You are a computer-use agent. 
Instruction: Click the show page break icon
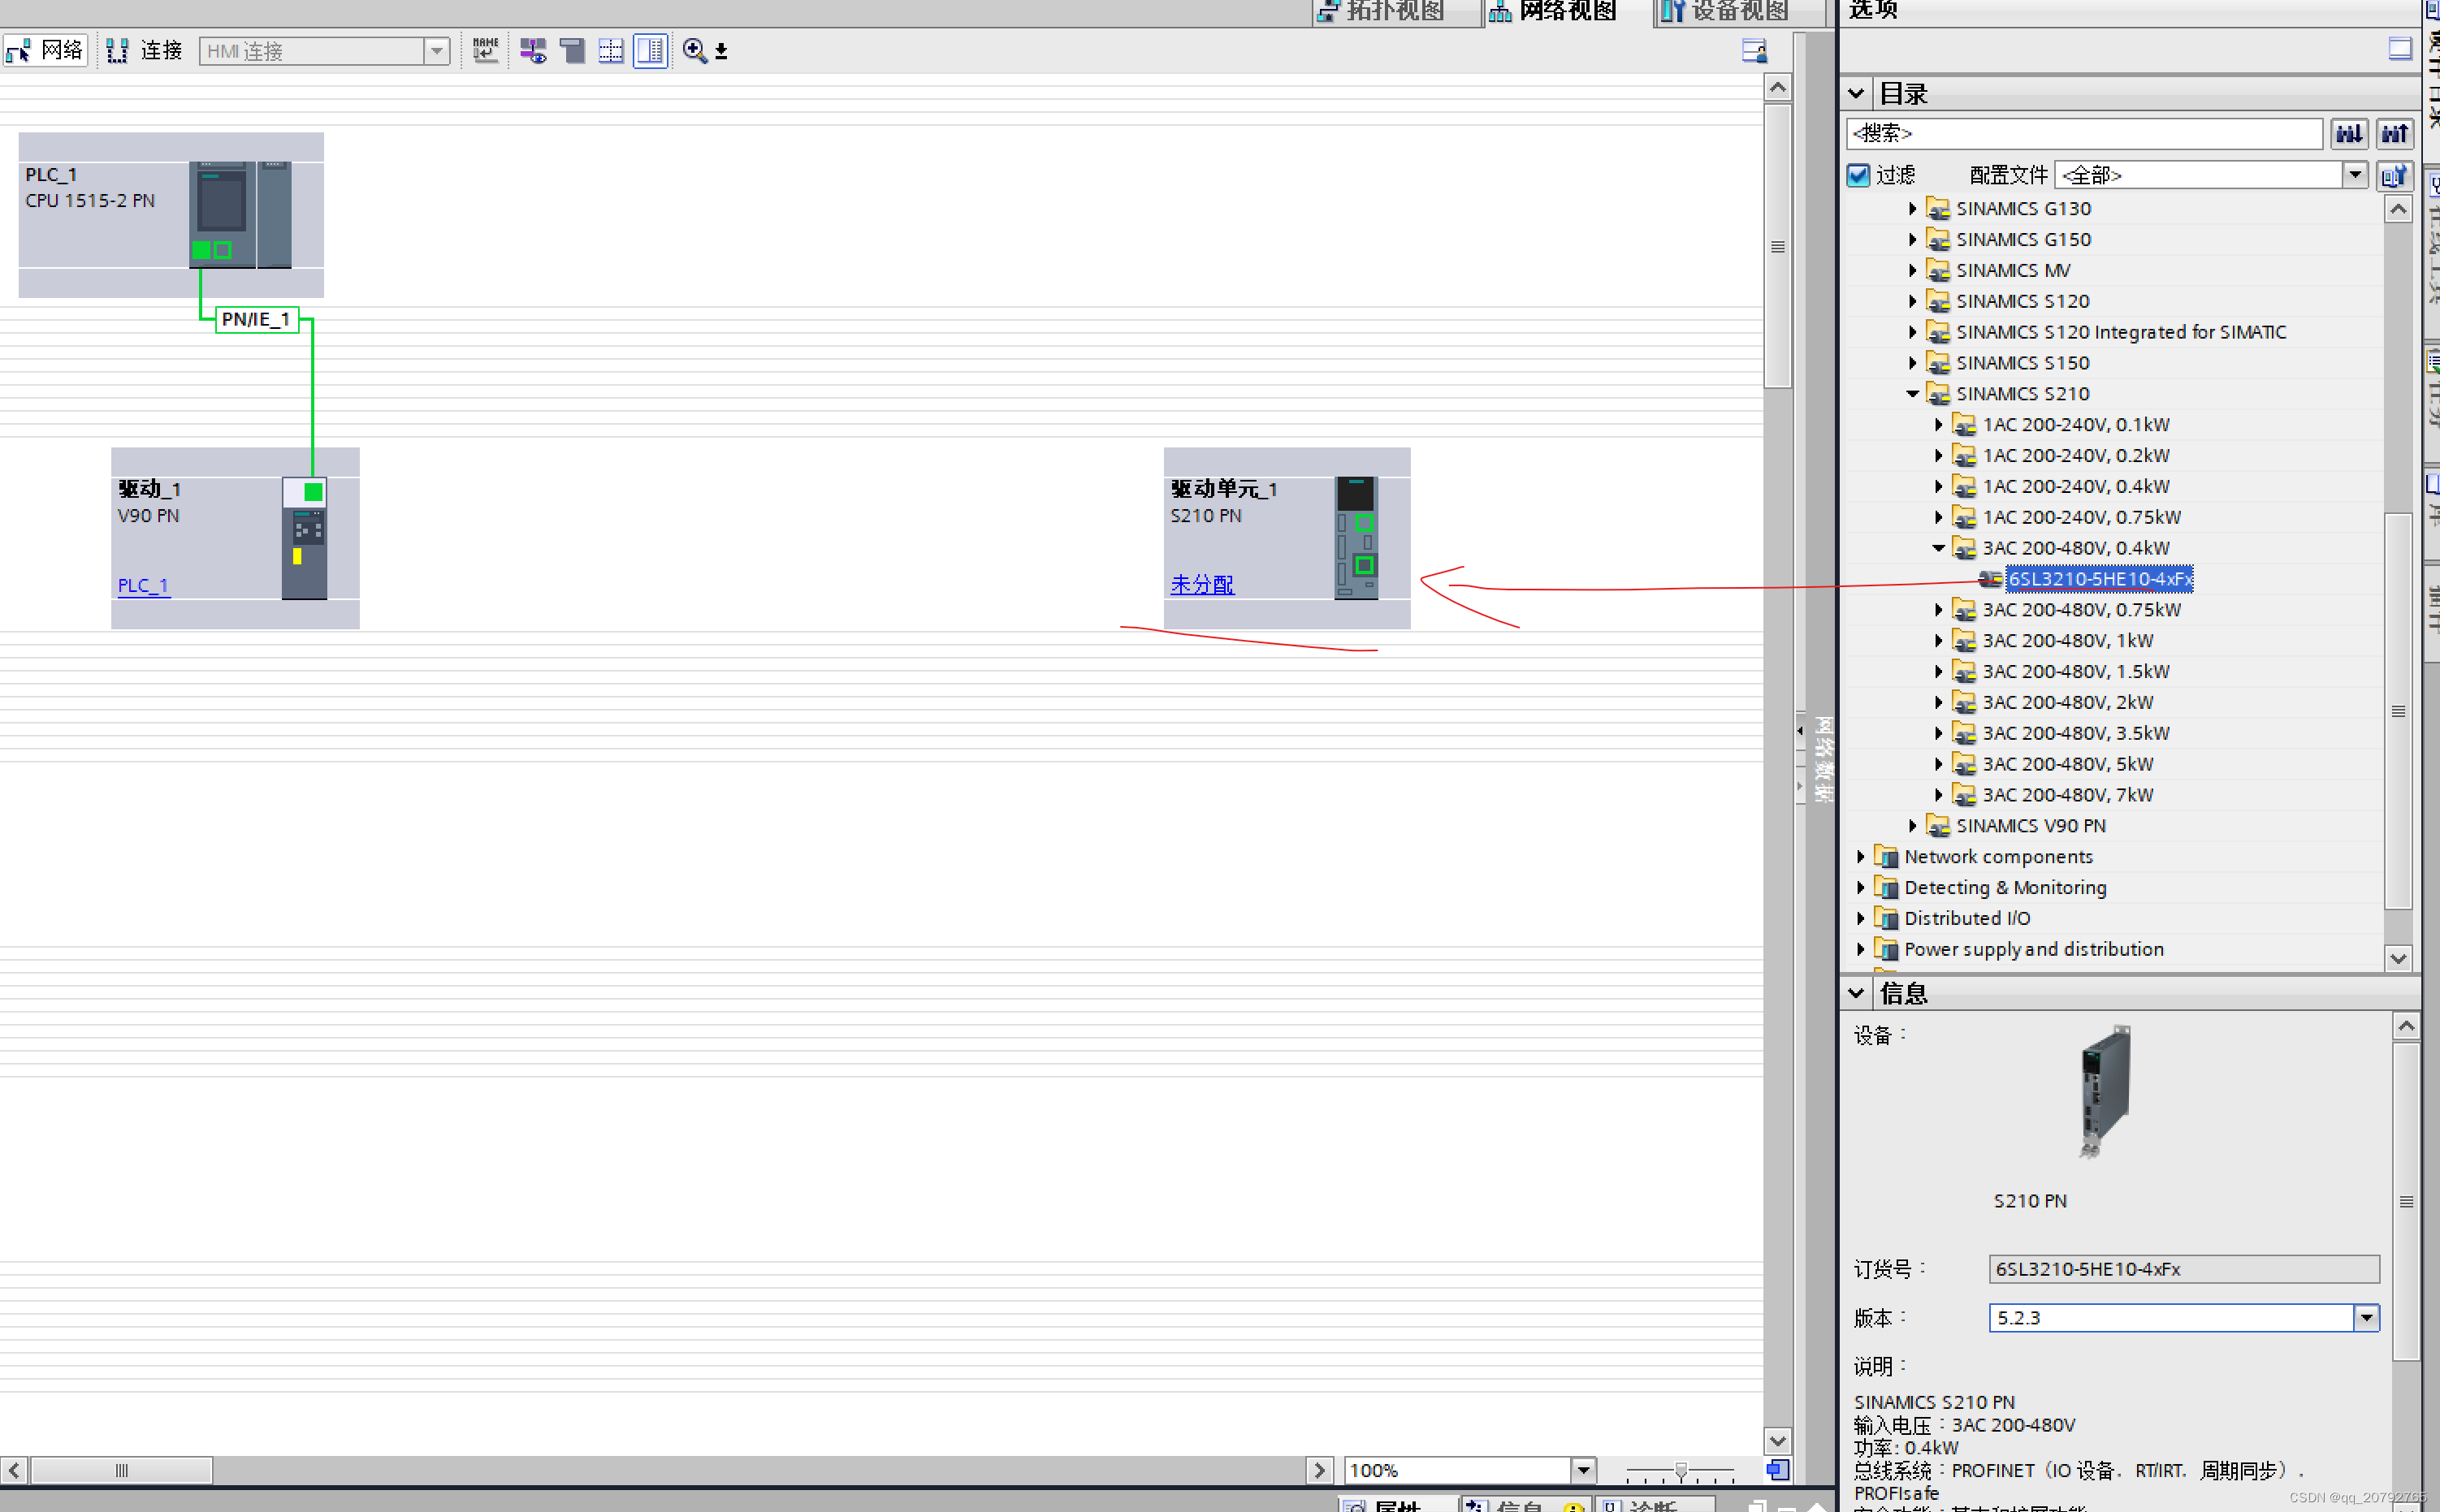click(611, 50)
